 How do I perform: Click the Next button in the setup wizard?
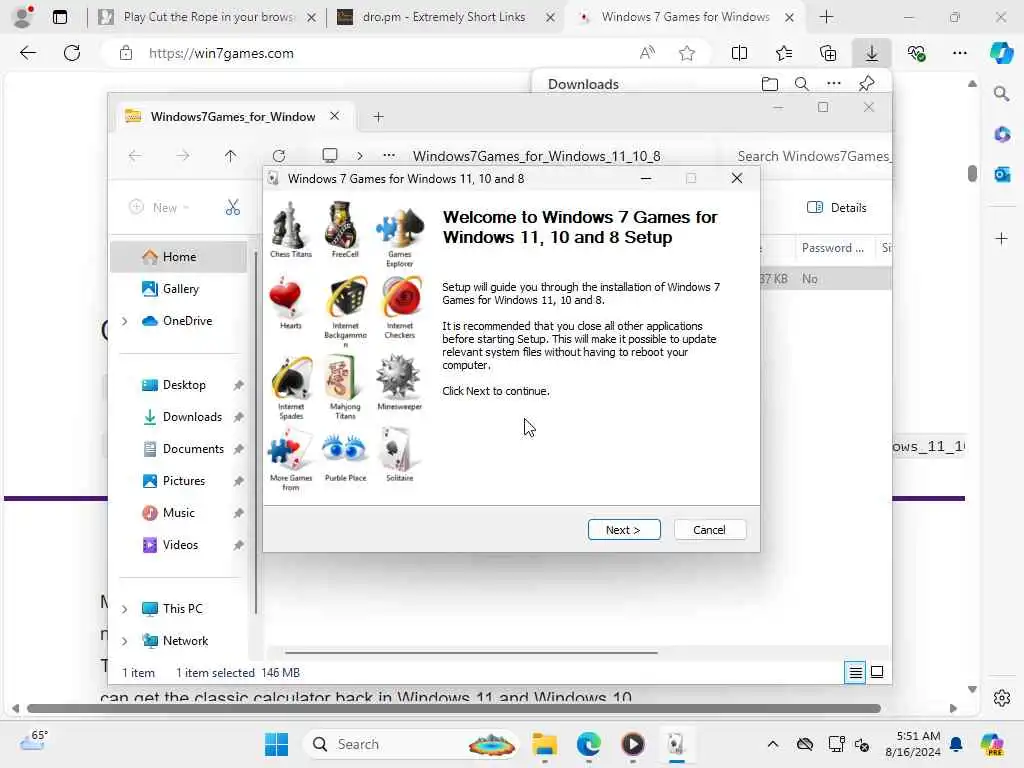click(624, 530)
